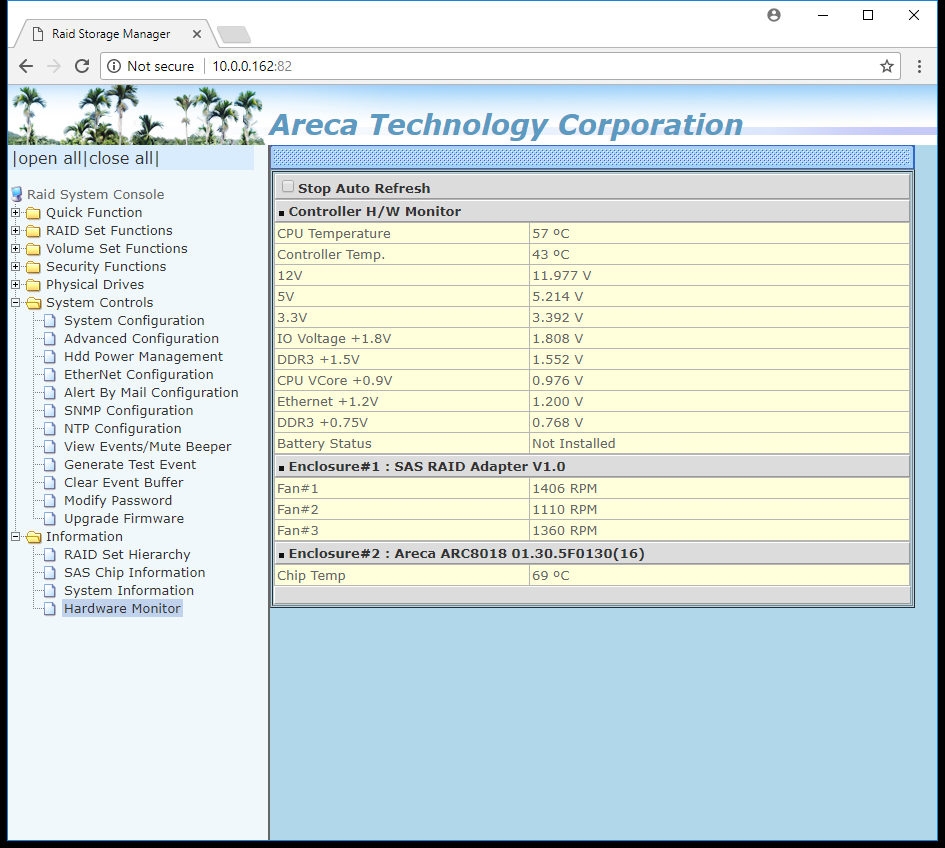Click the Chip Temp value 69 ºC

tap(550, 576)
